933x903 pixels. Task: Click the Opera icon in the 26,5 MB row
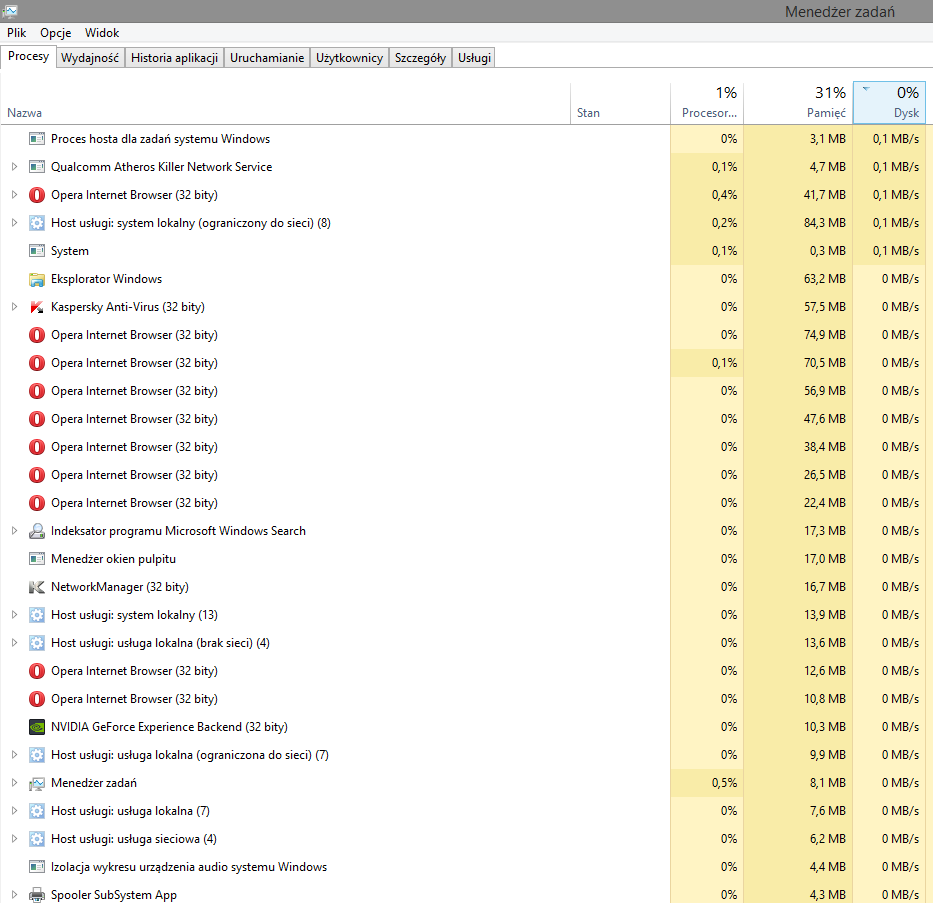[x=37, y=475]
